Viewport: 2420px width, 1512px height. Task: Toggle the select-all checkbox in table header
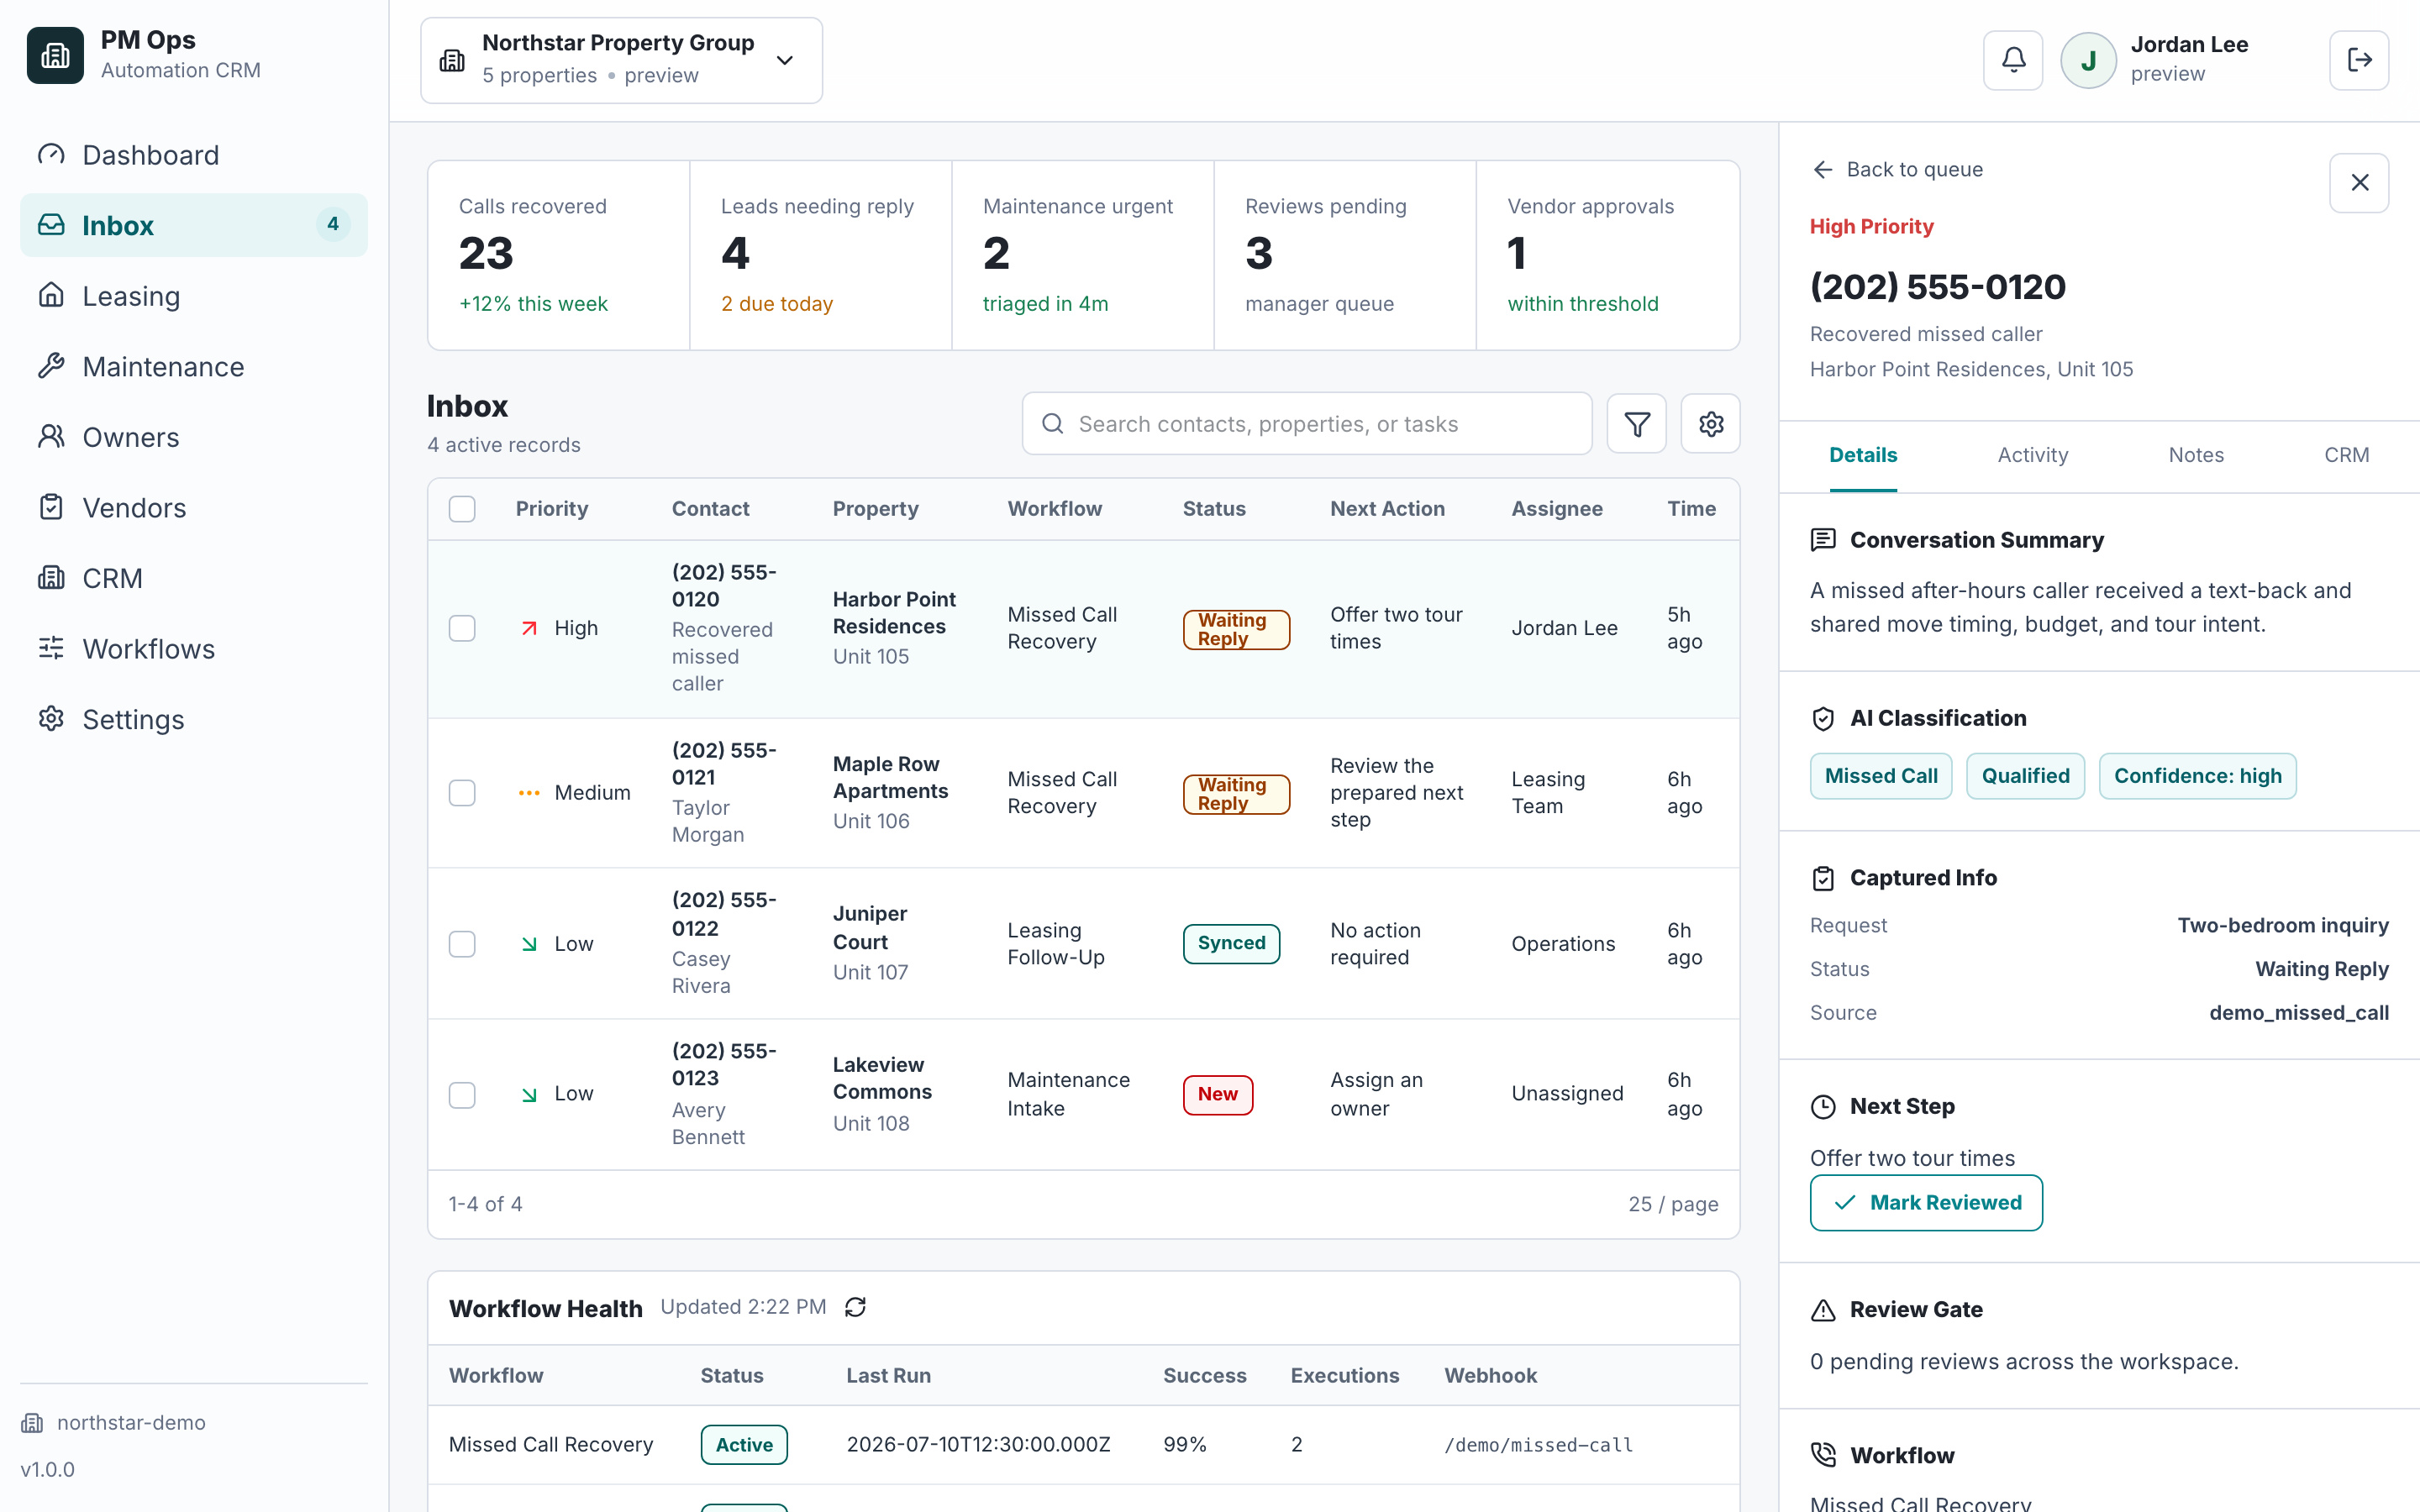(x=462, y=509)
